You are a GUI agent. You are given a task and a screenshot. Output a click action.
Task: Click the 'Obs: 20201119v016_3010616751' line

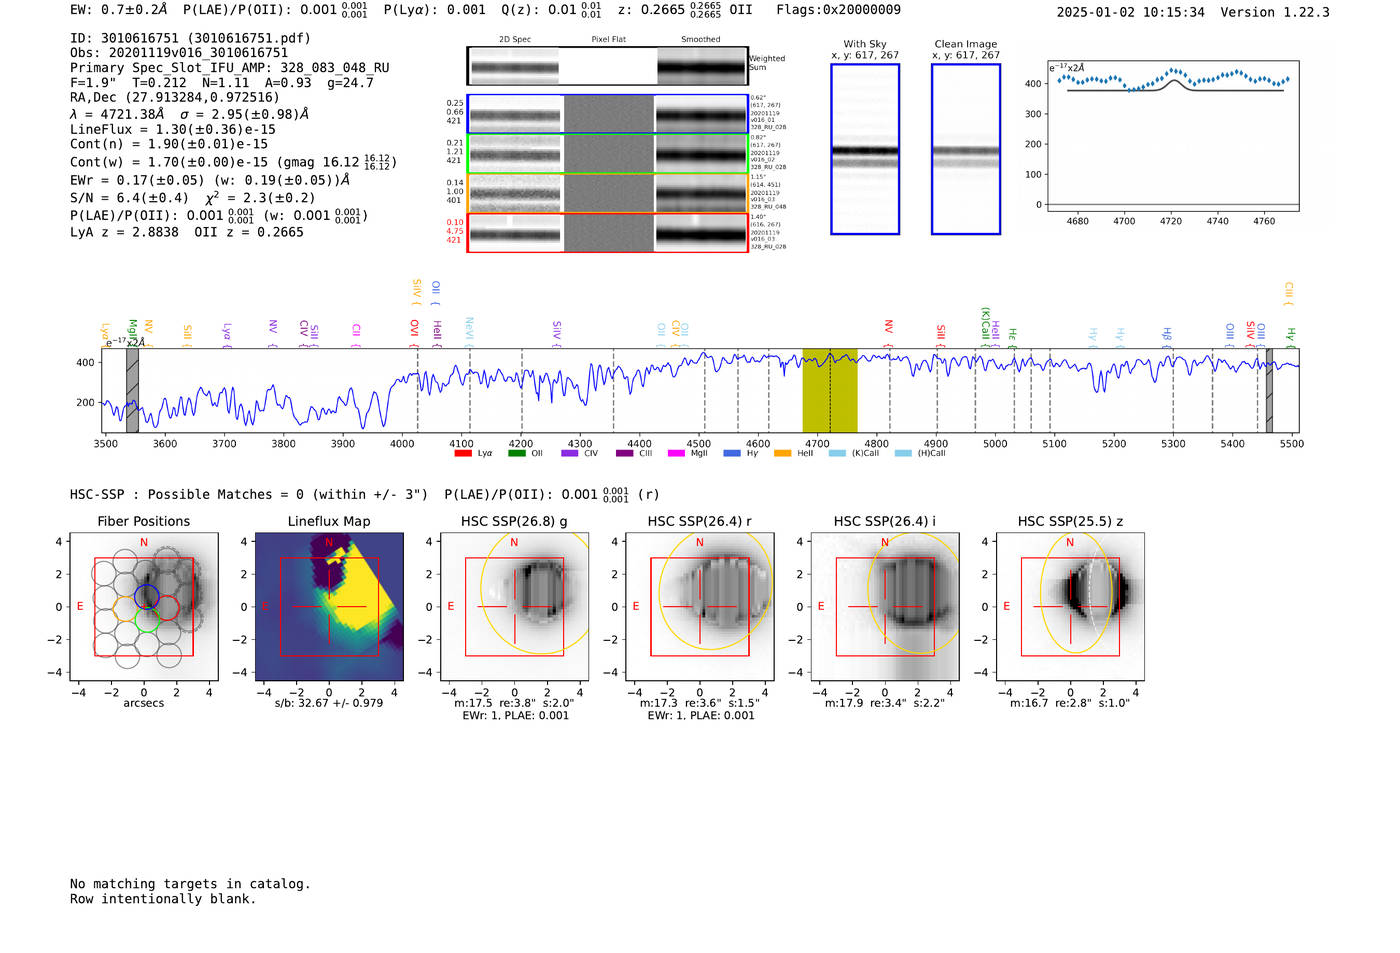pos(179,53)
